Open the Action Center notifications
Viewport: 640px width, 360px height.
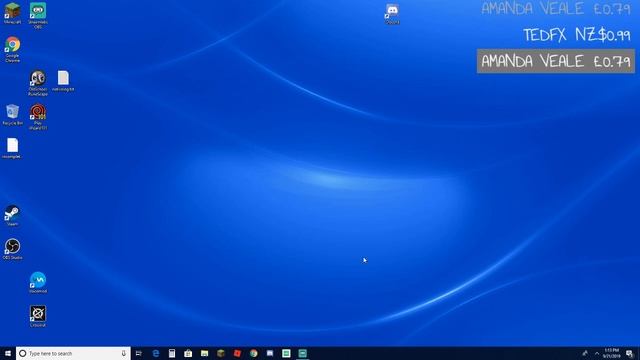[630, 353]
